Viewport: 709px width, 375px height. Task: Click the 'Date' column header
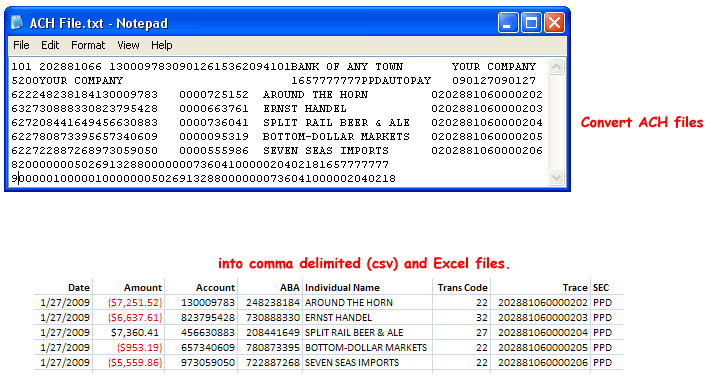coord(79,288)
